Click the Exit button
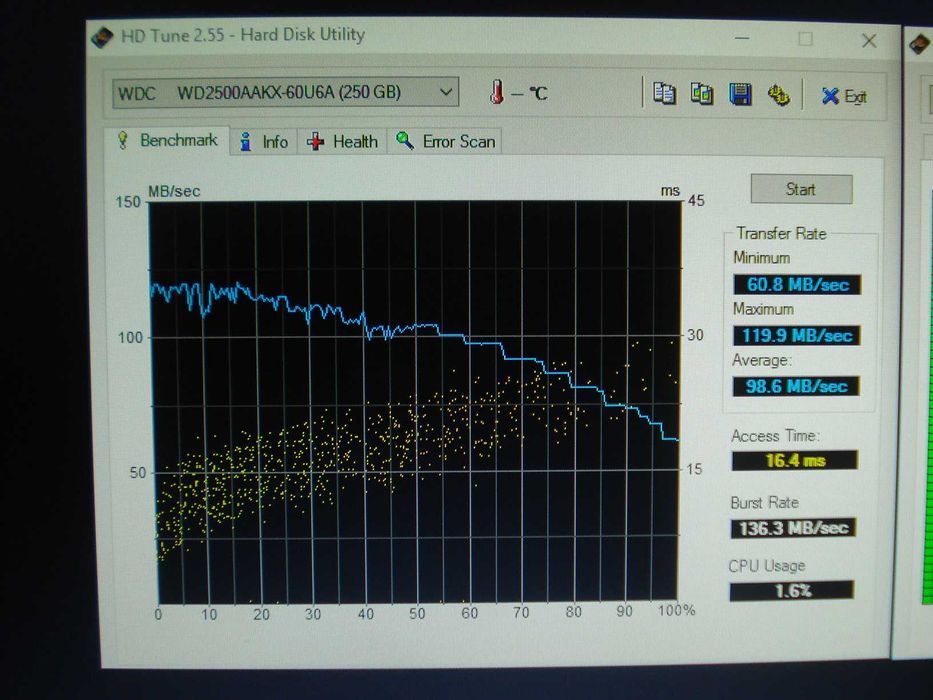This screenshot has height=700, width=933. pos(843,96)
